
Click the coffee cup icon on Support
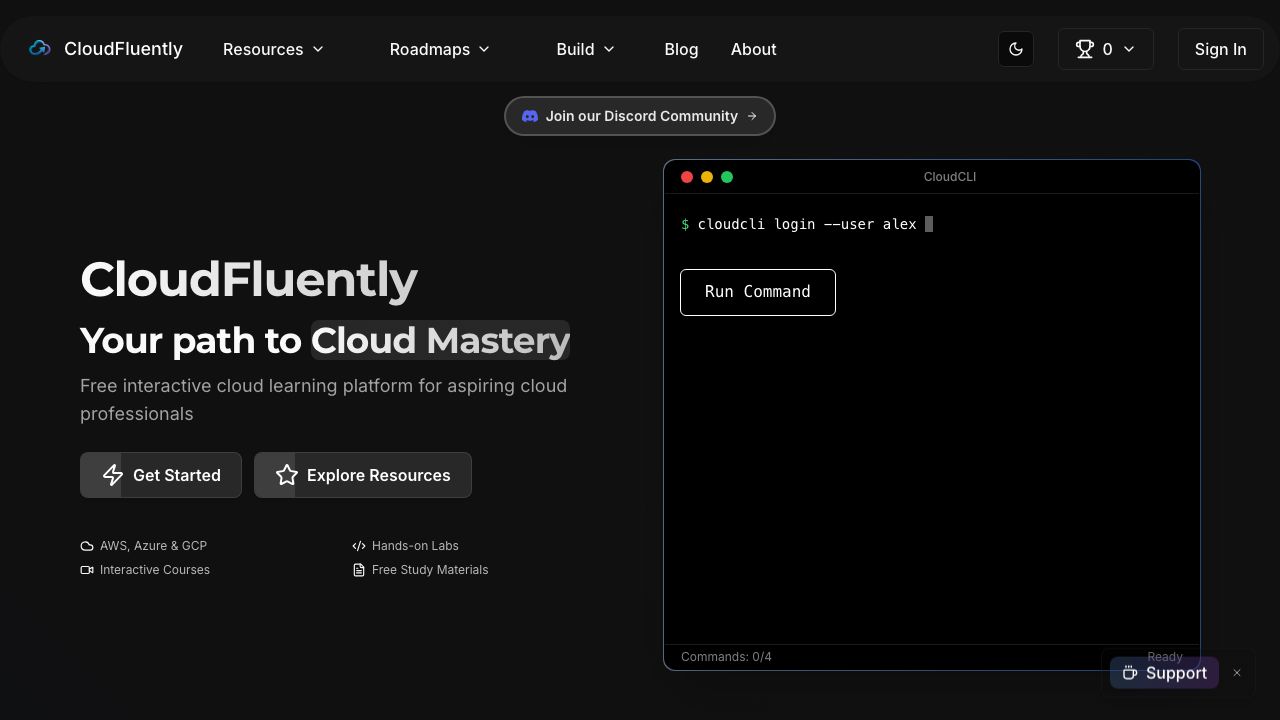pos(1130,673)
